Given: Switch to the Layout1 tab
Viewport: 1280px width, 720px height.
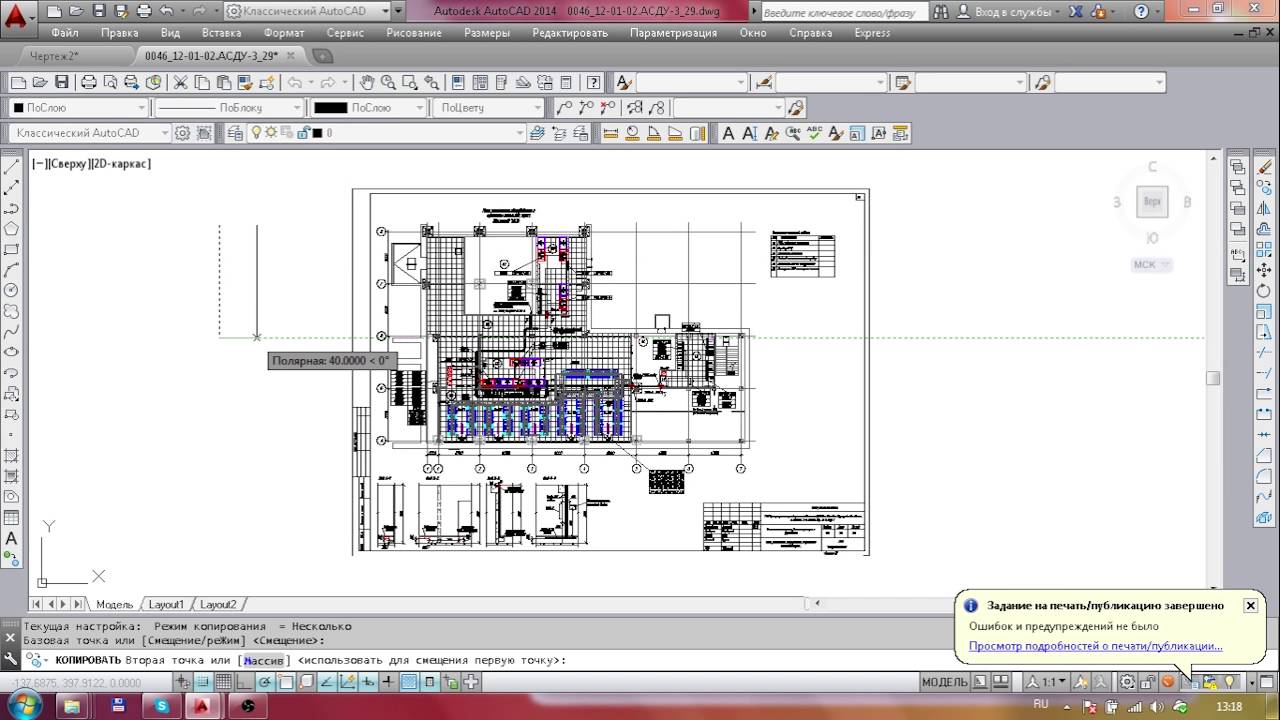Looking at the screenshot, I should [167, 604].
